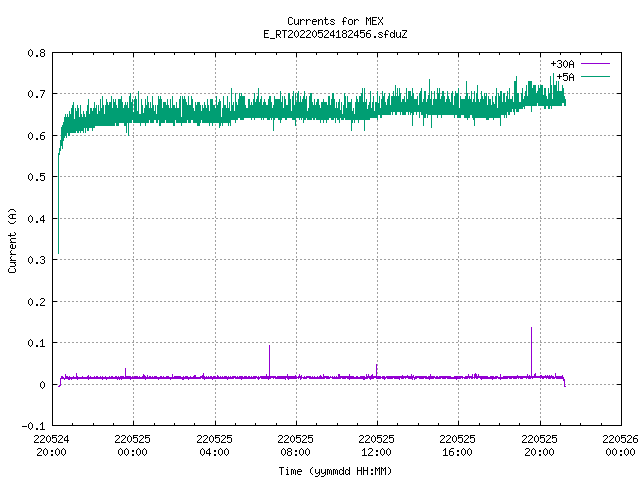The width and height of the screenshot is (640, 480).
Task: Click the 220525 16:00 x-axis tick label
Action: (x=457, y=445)
